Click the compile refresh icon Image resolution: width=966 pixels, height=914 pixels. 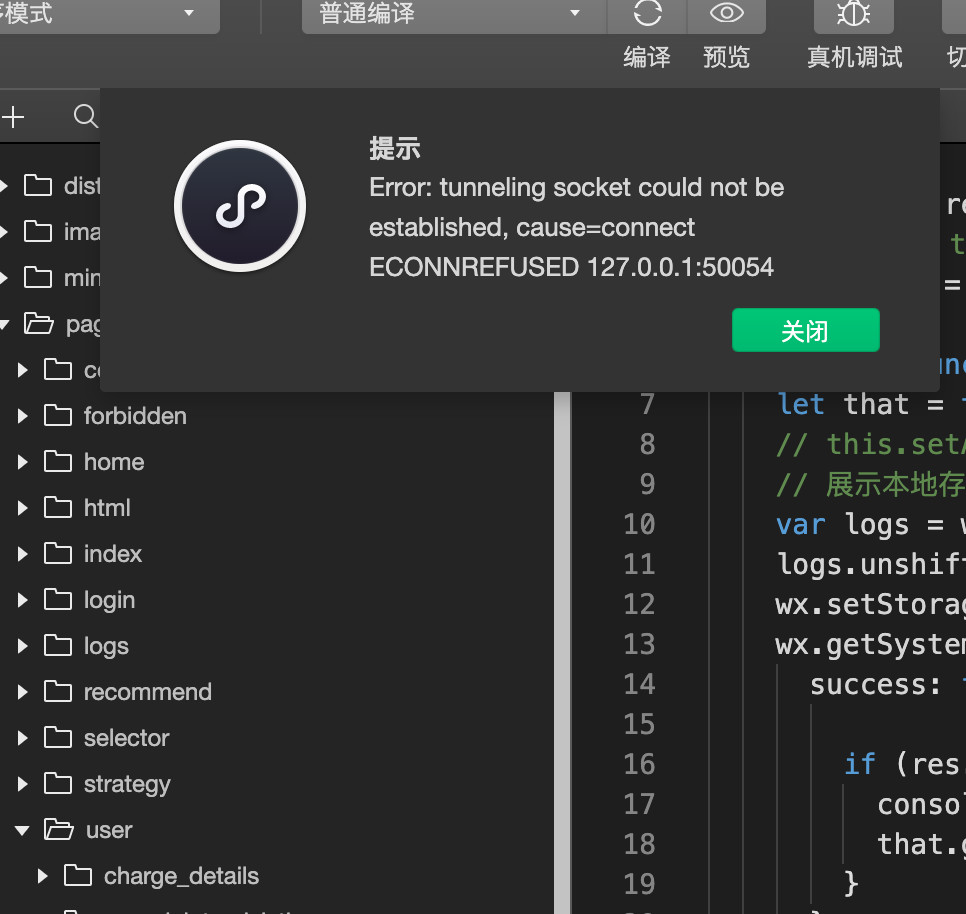pos(647,13)
